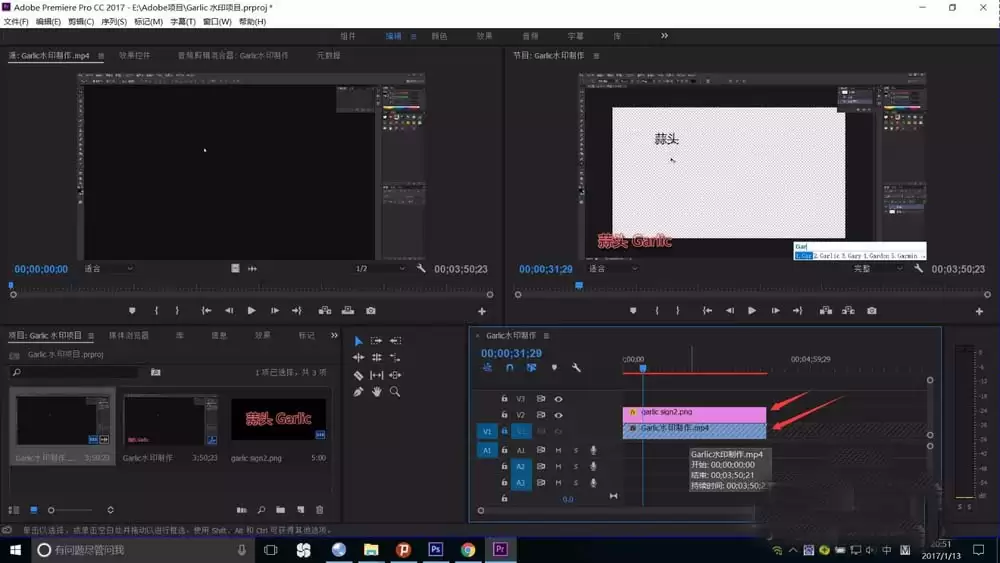Export frame with Program Monitor camera icon
1000x563 pixels.
pos(872,311)
